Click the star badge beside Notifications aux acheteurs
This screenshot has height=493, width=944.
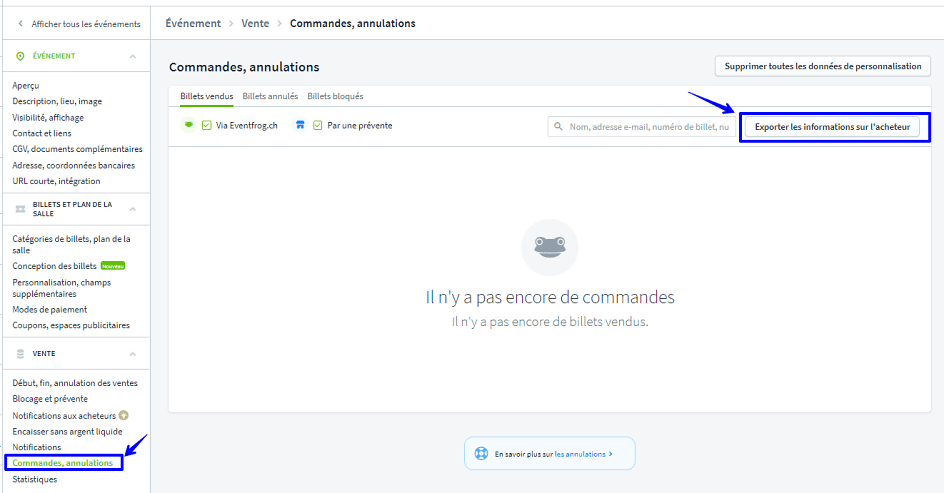[124, 415]
